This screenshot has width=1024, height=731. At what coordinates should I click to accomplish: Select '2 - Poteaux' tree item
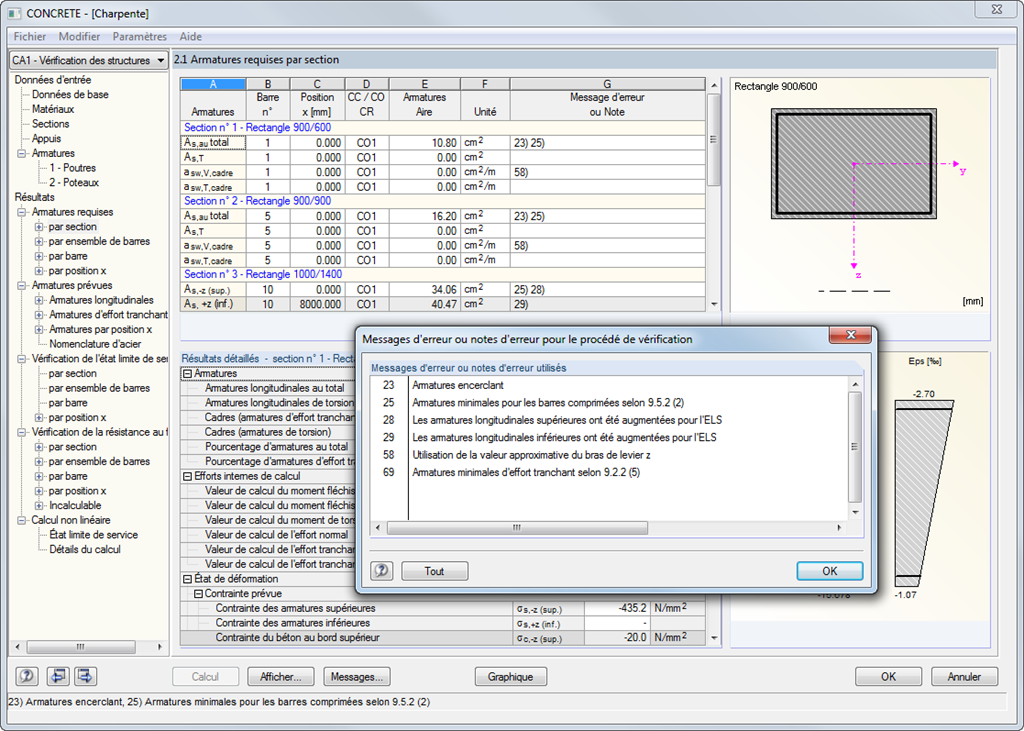pos(74,183)
